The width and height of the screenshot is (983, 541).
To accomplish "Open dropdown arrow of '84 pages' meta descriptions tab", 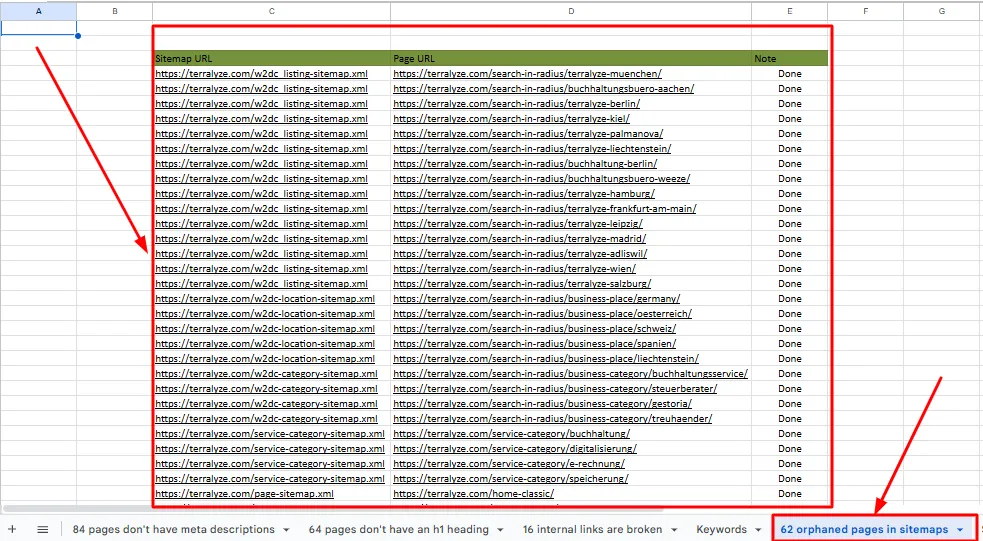I will [x=286, y=530].
